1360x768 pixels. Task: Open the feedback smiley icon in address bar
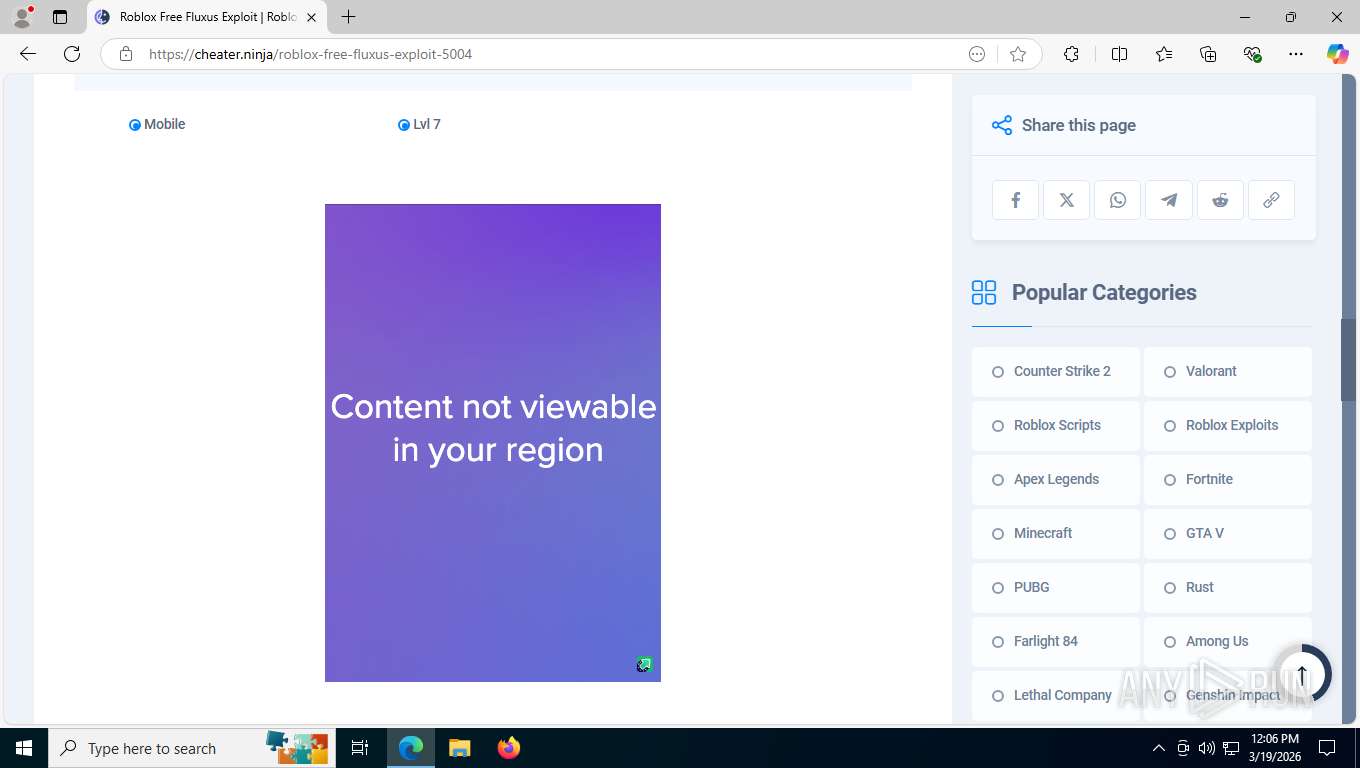pyautogui.click(x=977, y=54)
